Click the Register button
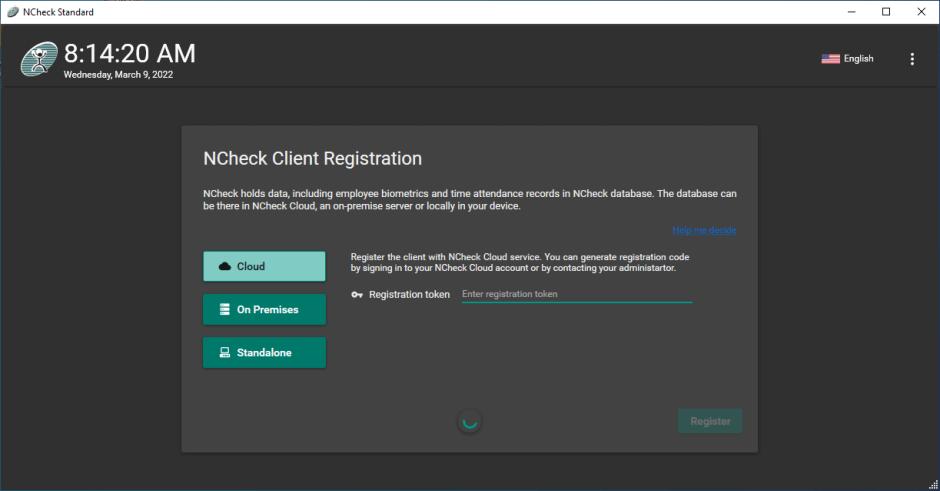 (710, 421)
